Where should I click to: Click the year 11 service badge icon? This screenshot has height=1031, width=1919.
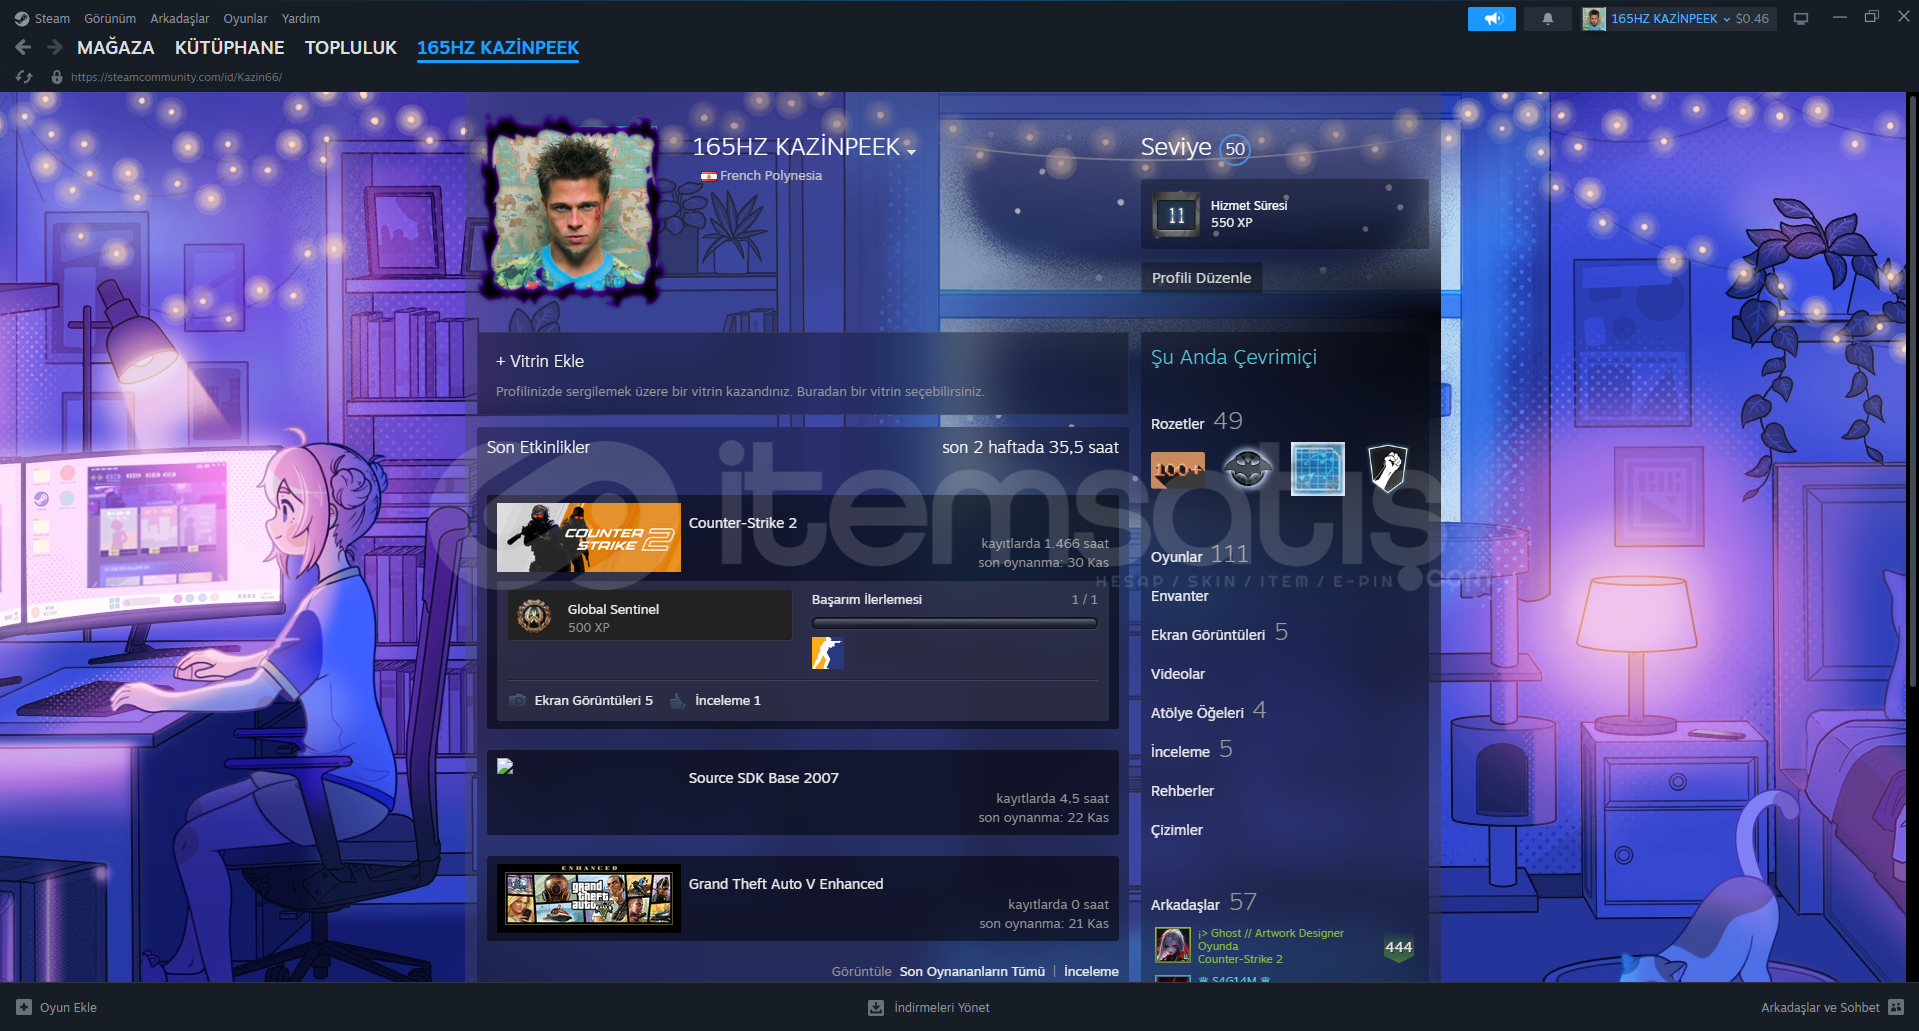1176,215
